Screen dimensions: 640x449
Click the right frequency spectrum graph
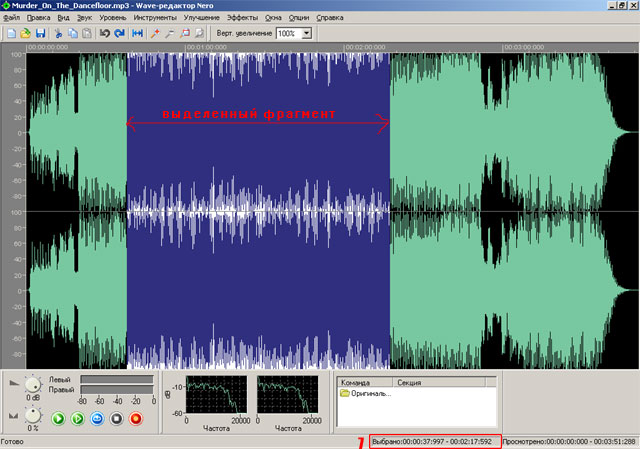pyautogui.click(x=288, y=394)
